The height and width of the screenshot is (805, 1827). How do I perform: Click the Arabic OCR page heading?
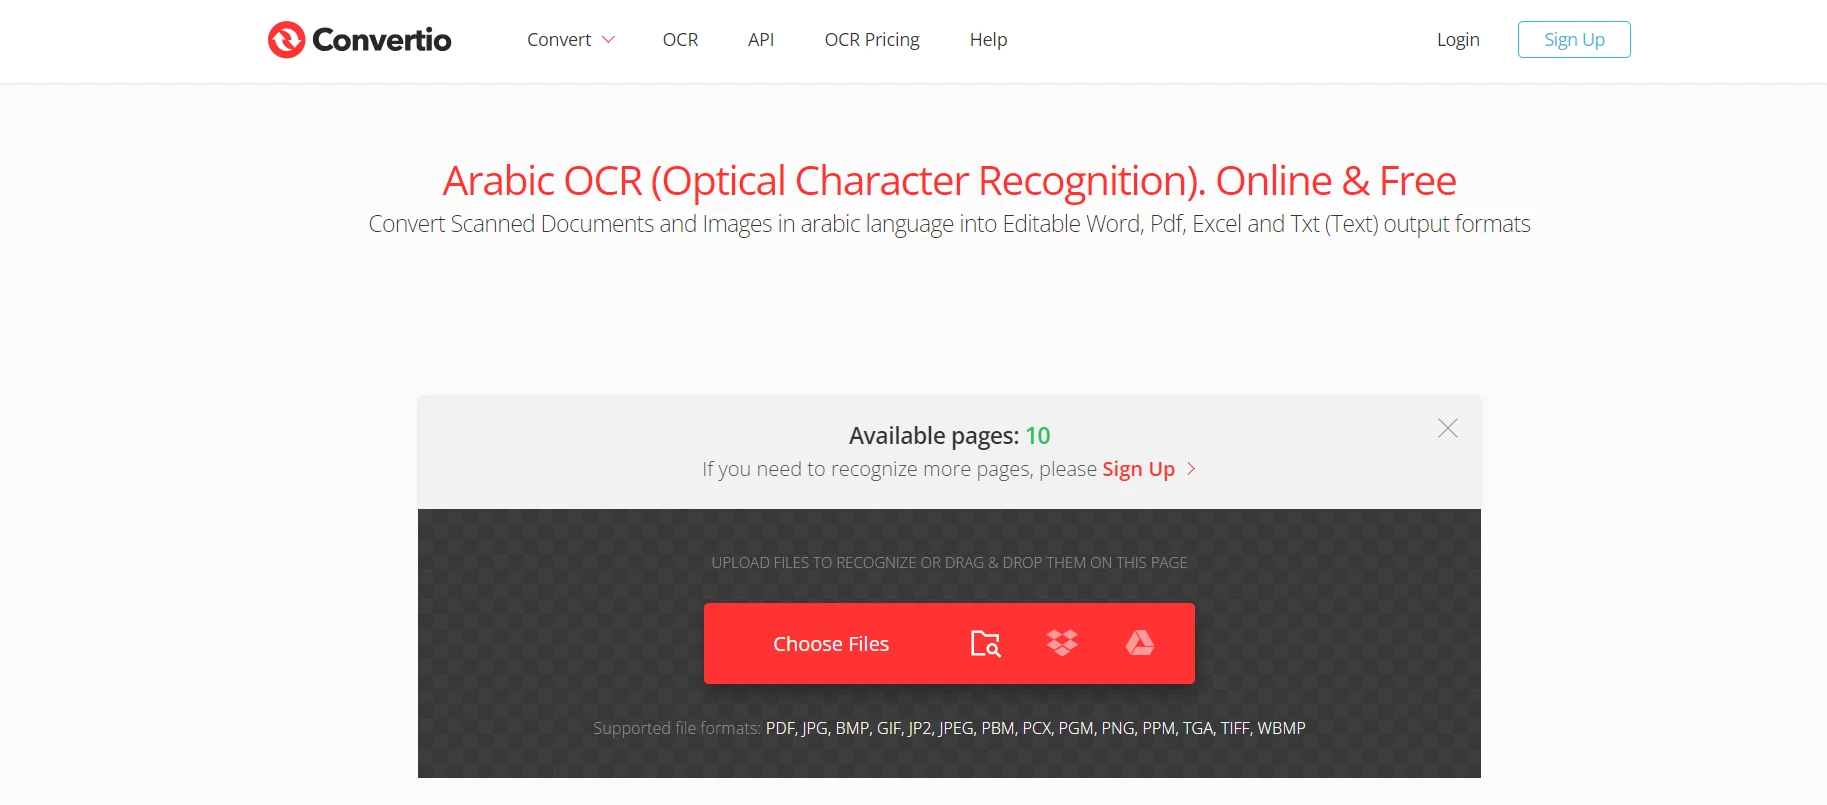coord(949,181)
